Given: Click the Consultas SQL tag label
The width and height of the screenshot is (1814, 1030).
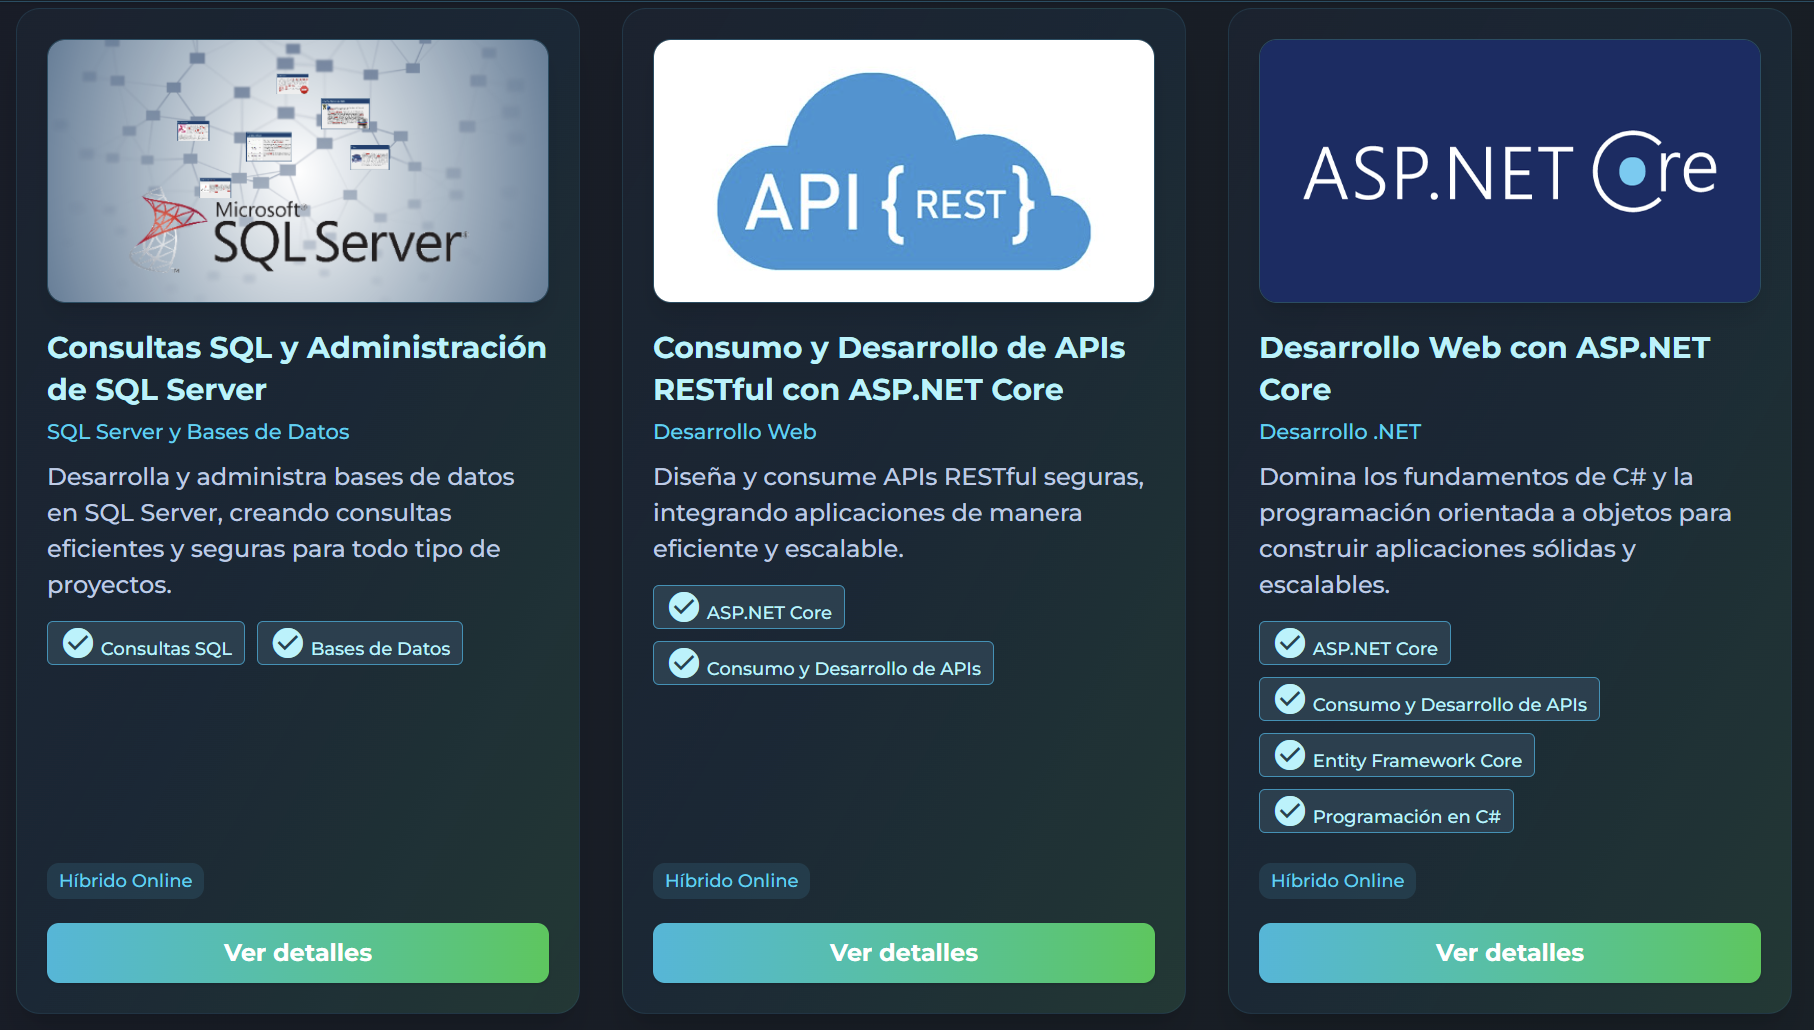Looking at the screenshot, I should [166, 649].
